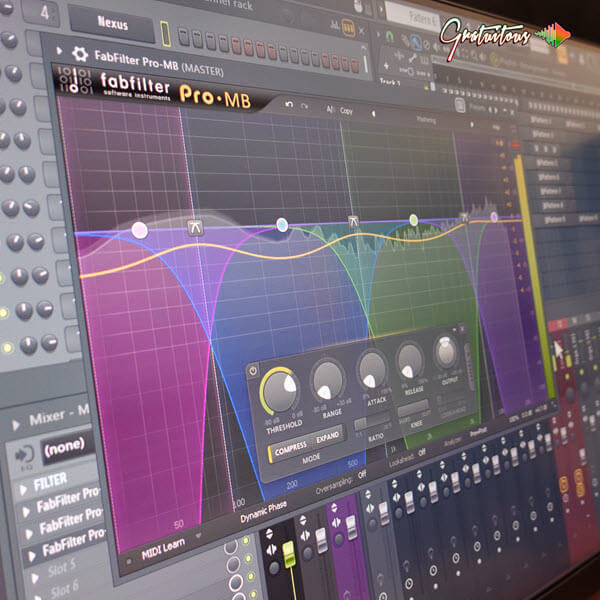The height and width of the screenshot is (600, 600).
Task: Click the Attack knob
Action: [372, 370]
